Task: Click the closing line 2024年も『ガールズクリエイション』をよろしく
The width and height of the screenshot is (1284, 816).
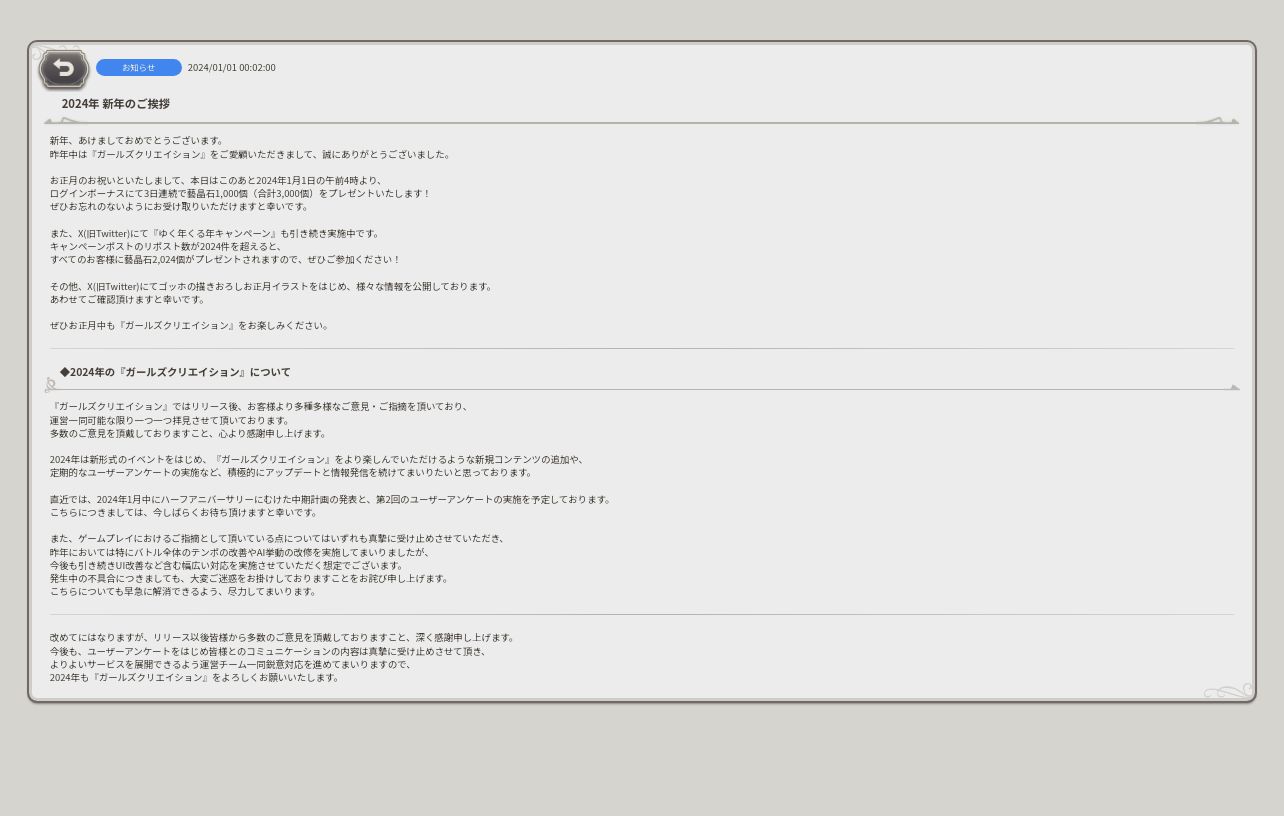Action: click(x=196, y=678)
